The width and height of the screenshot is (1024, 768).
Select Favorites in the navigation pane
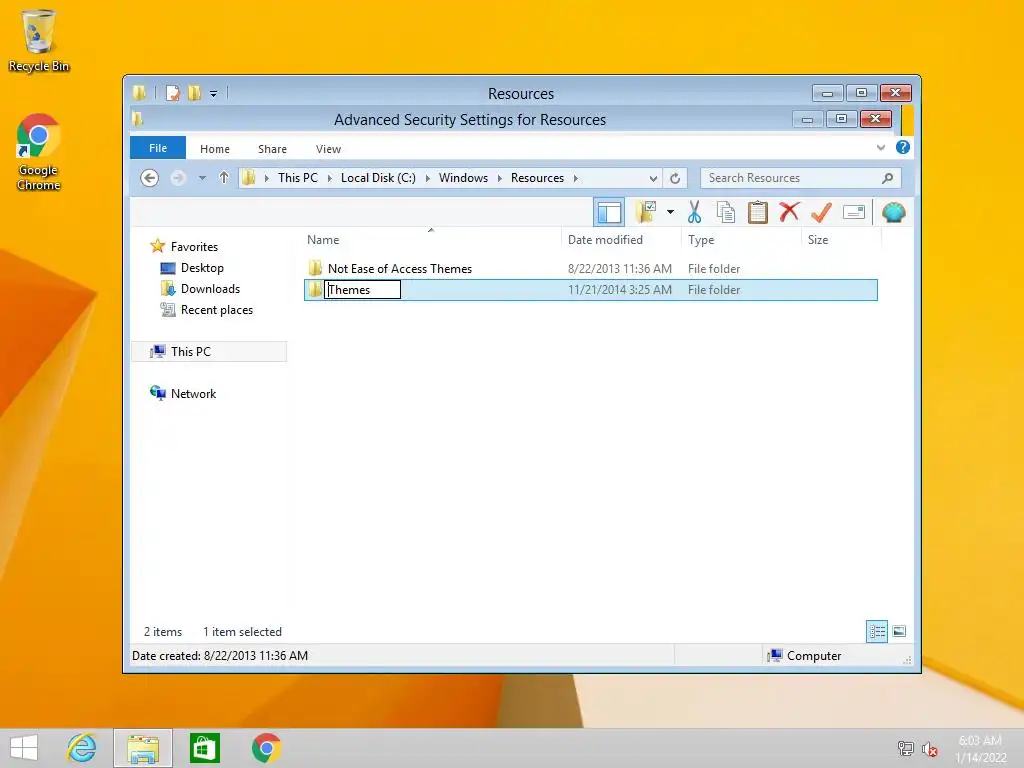point(194,247)
